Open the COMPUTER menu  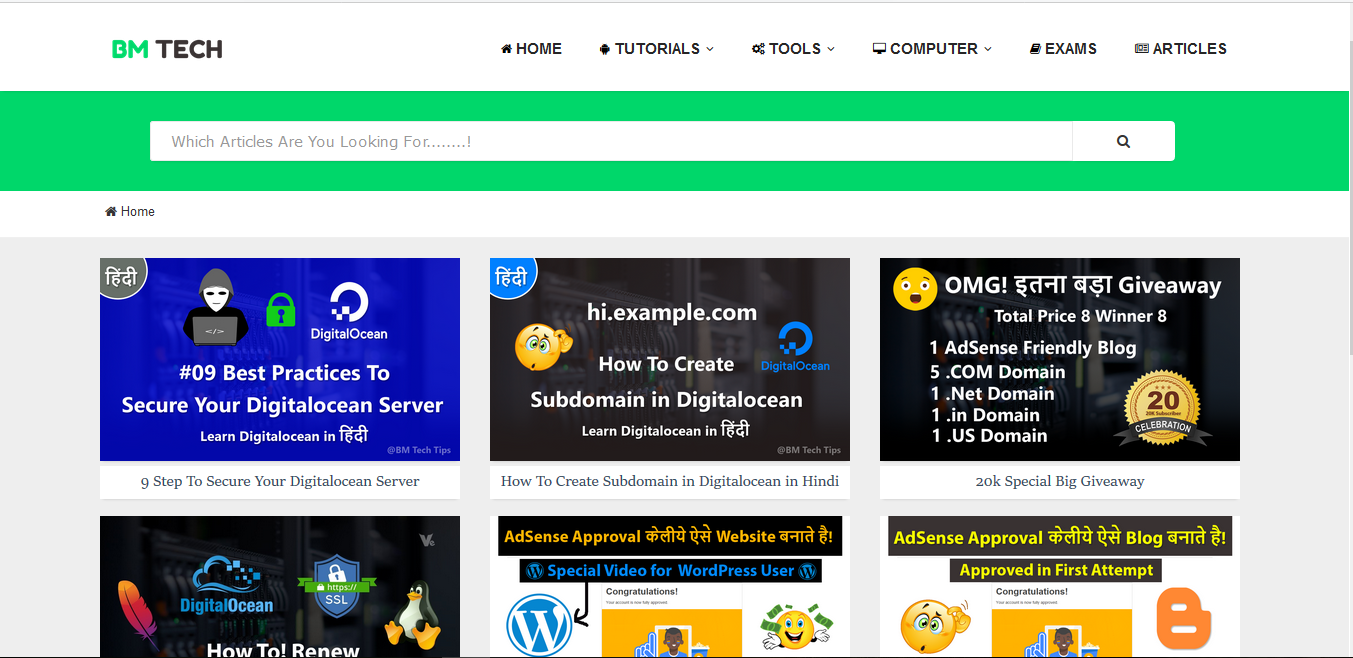tap(932, 49)
